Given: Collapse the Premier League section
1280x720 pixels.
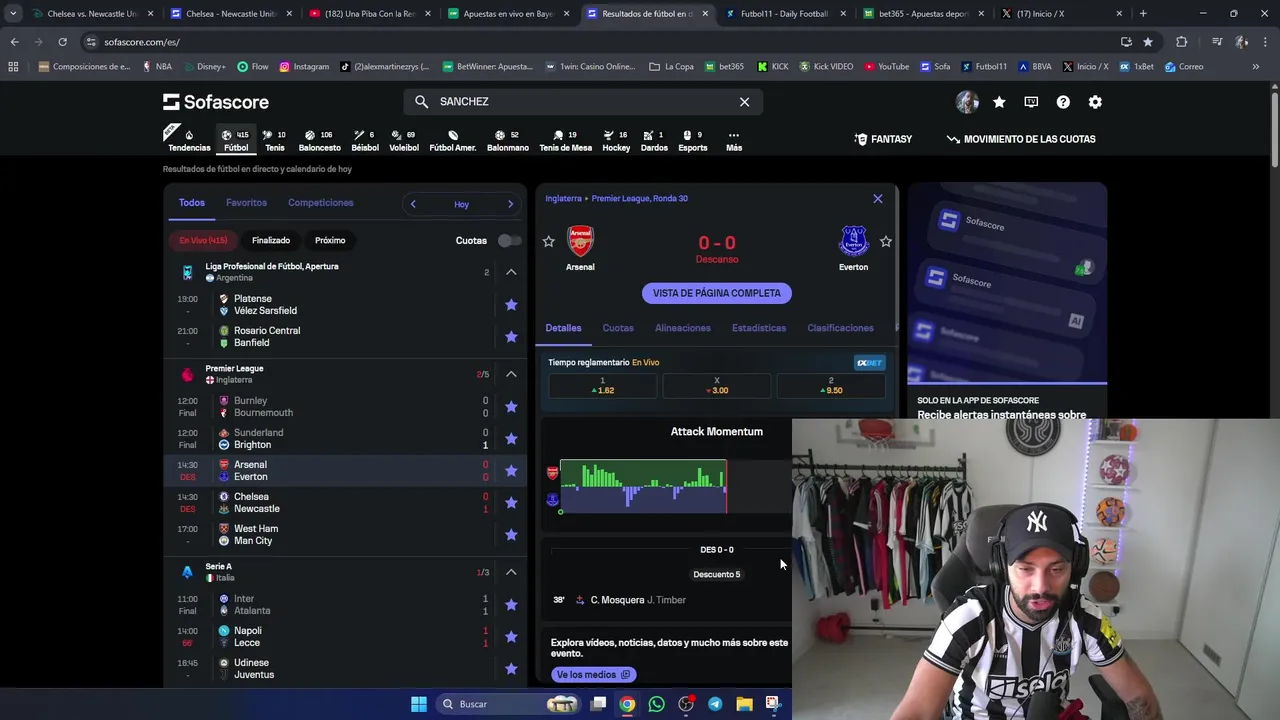Looking at the screenshot, I should tap(511, 374).
